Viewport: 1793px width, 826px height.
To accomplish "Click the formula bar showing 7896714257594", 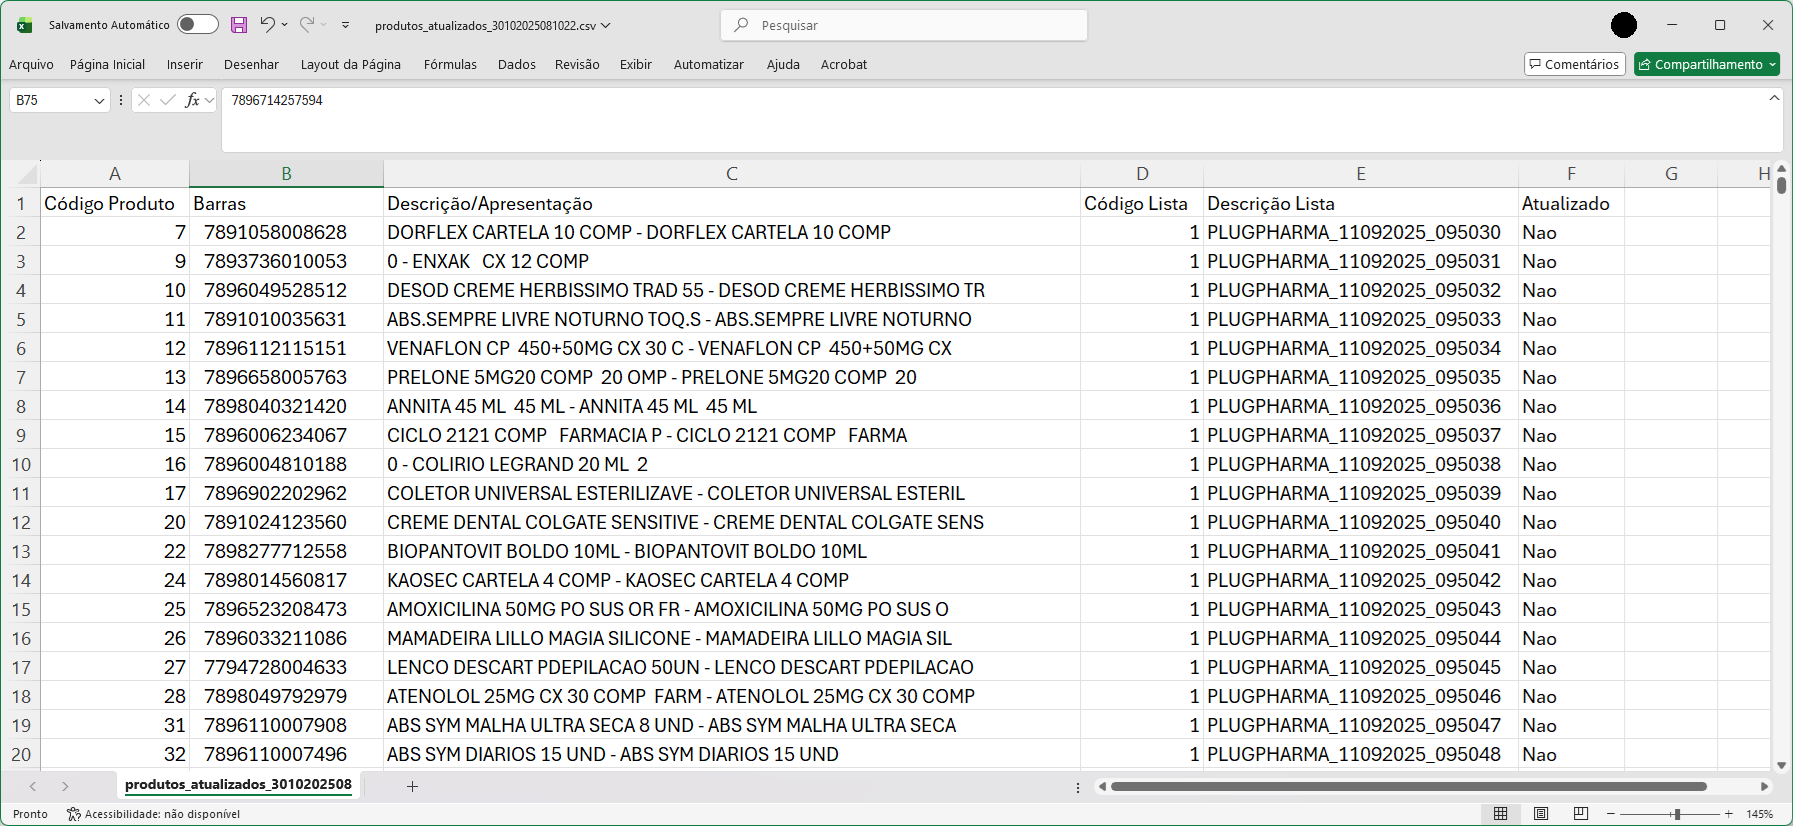I will tap(1002, 120).
